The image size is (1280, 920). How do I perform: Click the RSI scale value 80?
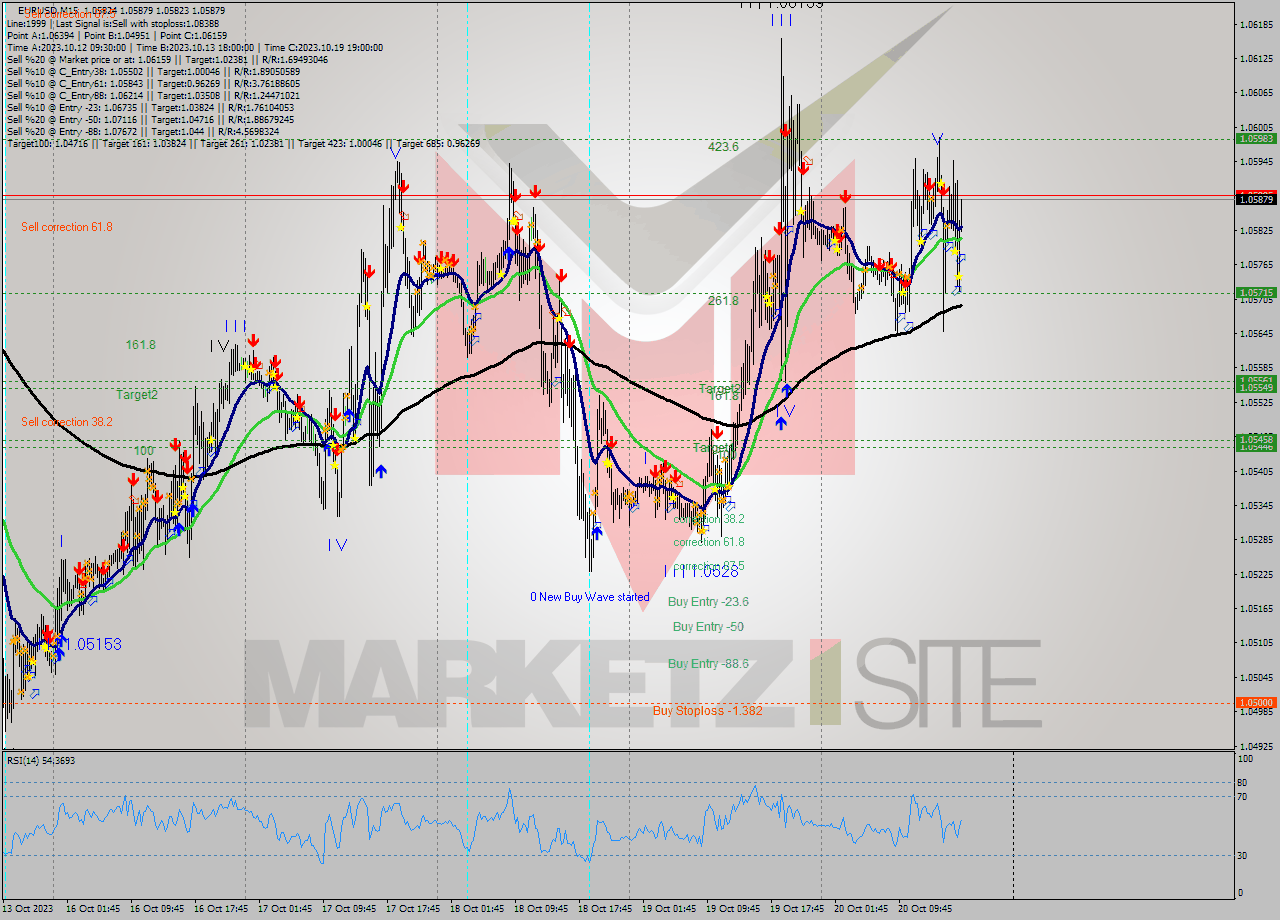[1241, 783]
